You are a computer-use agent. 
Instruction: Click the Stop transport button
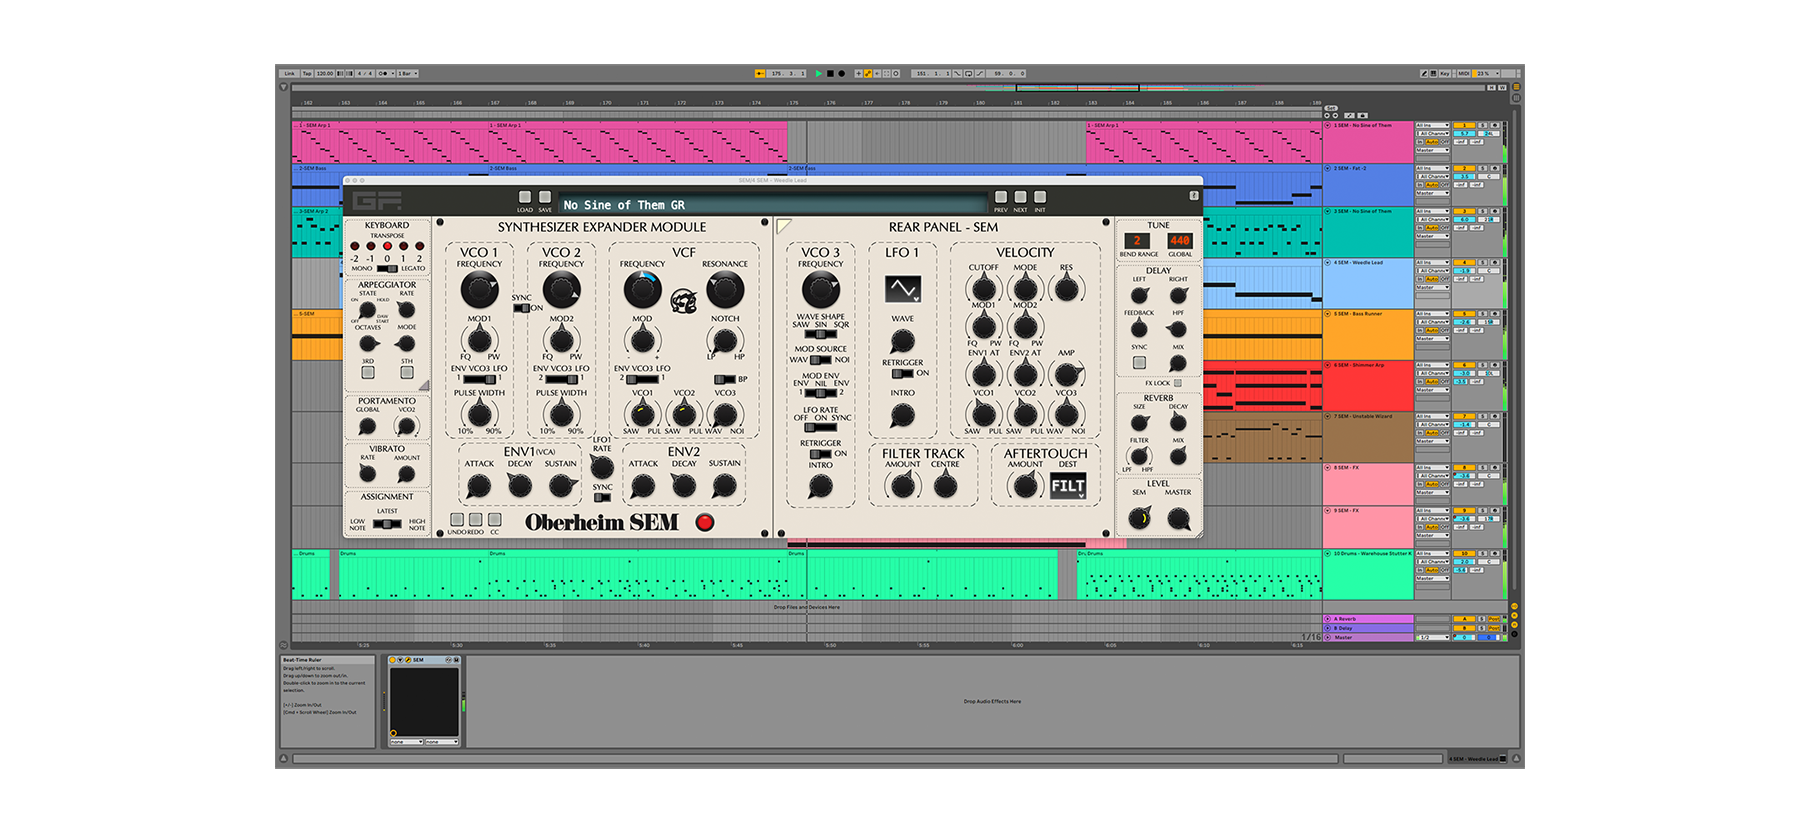[830, 73]
